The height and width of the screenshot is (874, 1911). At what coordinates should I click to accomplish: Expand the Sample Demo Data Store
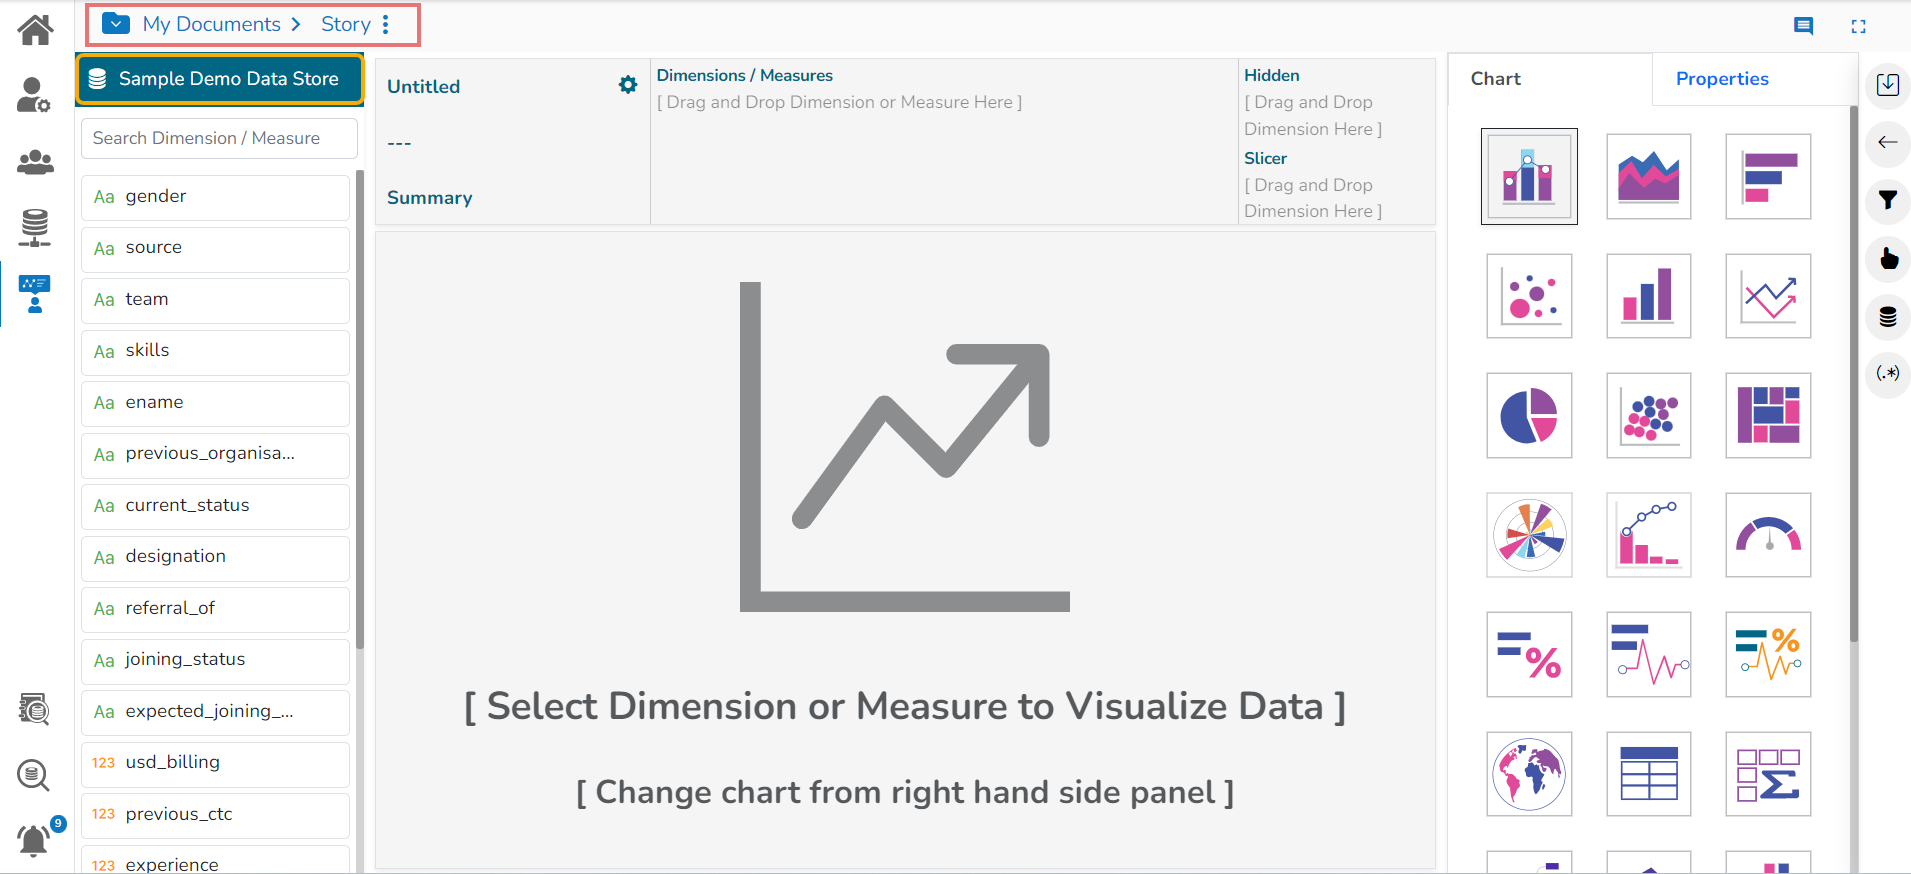219,79
